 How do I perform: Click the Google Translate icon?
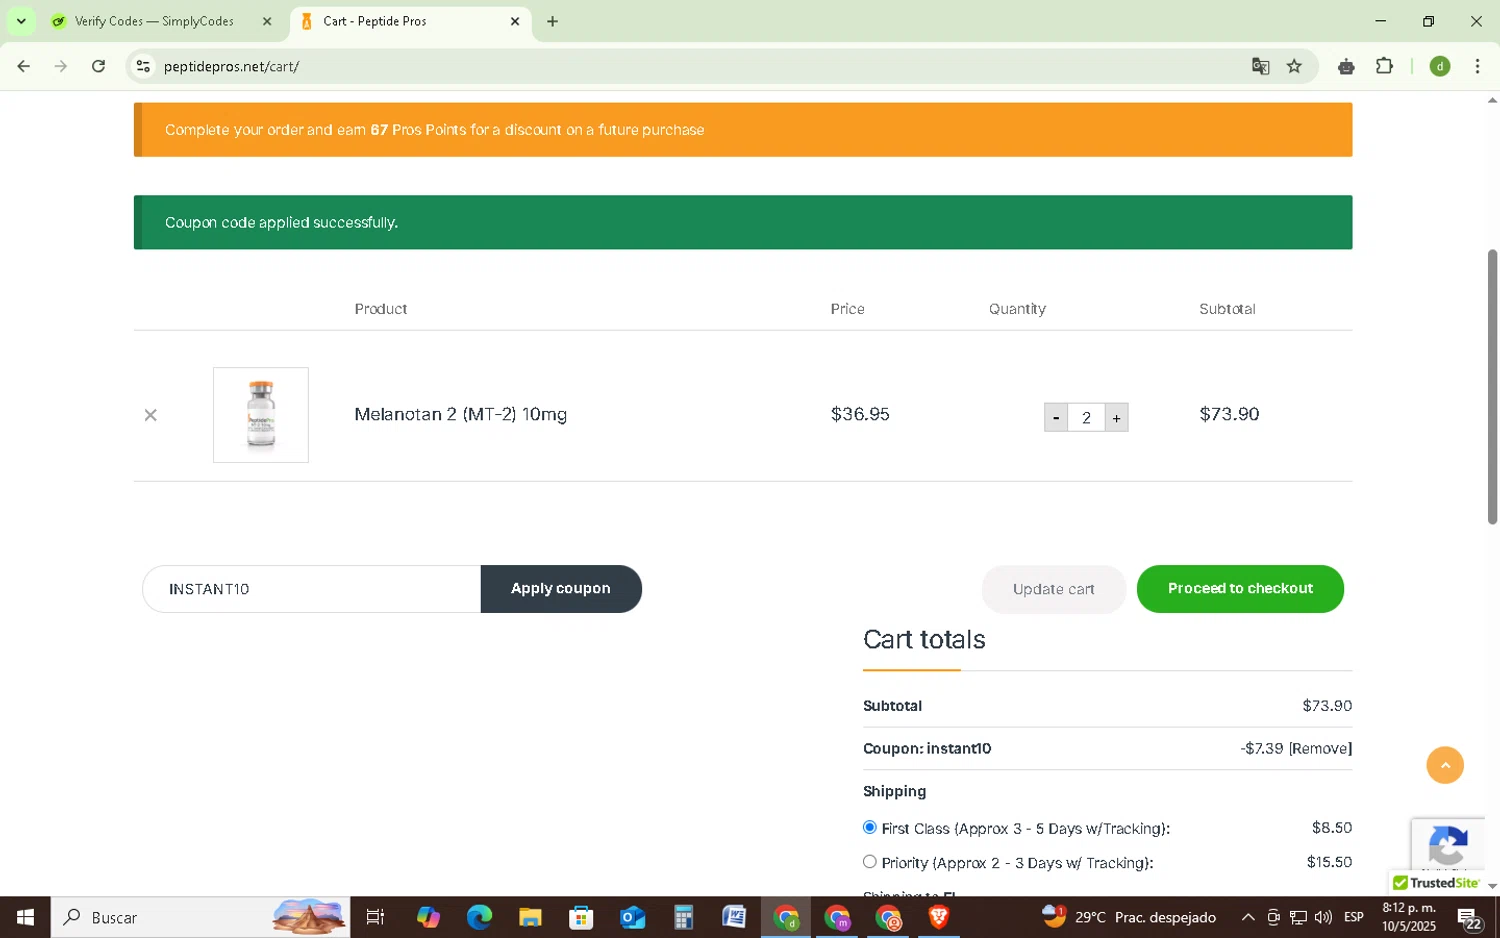pos(1260,67)
